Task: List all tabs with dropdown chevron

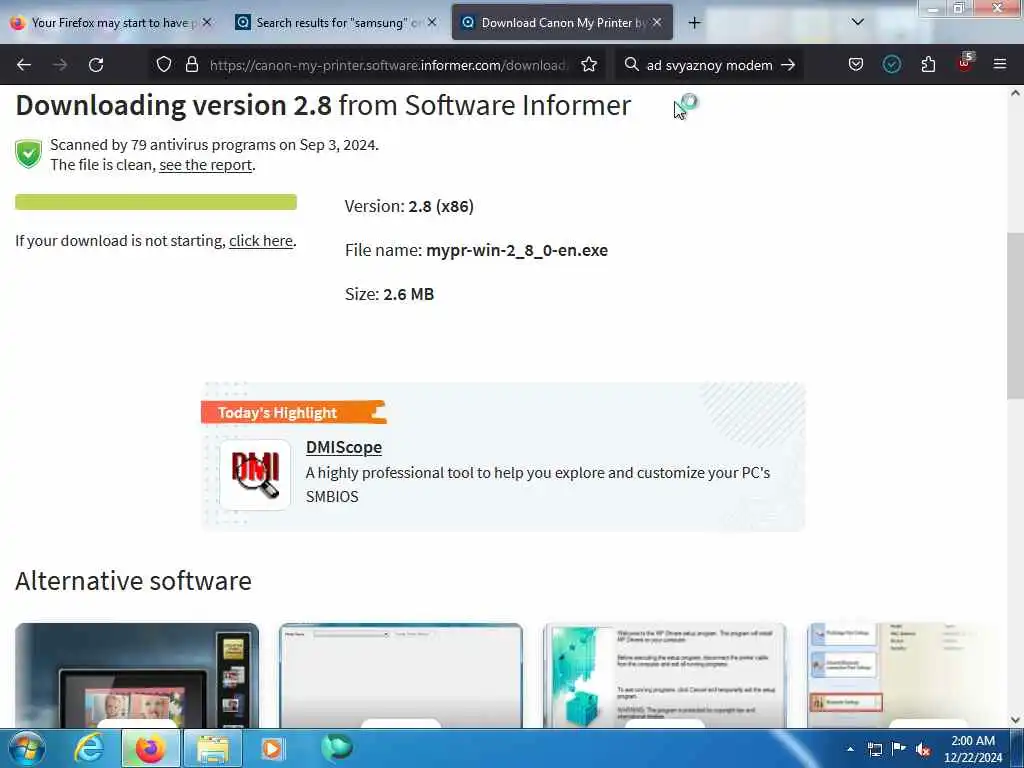Action: [858, 22]
